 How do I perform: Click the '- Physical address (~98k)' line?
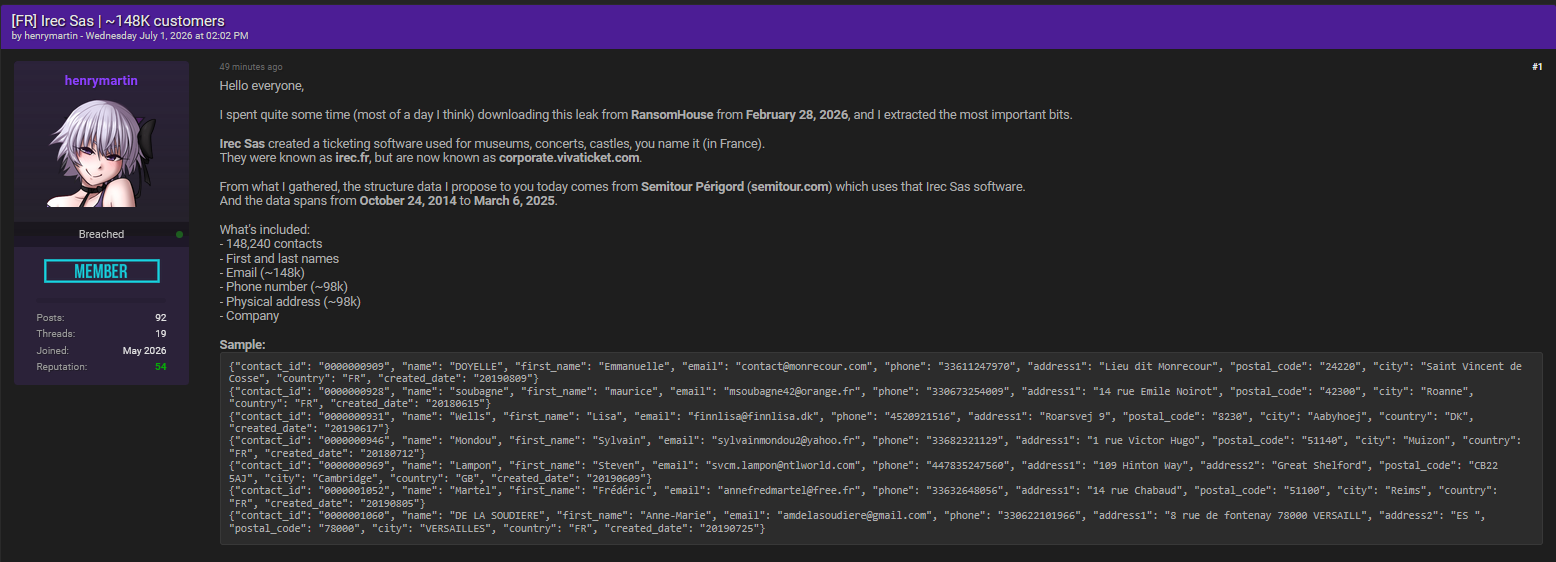[290, 301]
